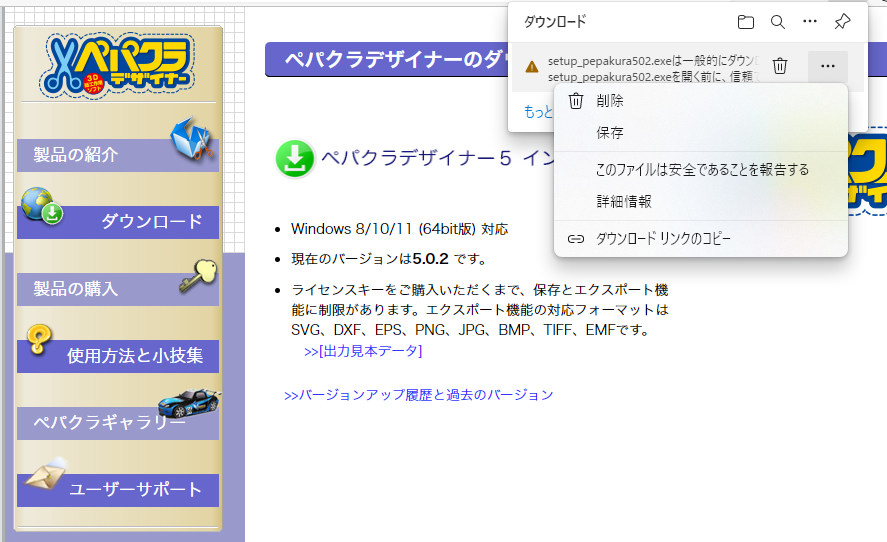Click the blue car gallery icon
This screenshot has height=542, width=887.
[189, 403]
